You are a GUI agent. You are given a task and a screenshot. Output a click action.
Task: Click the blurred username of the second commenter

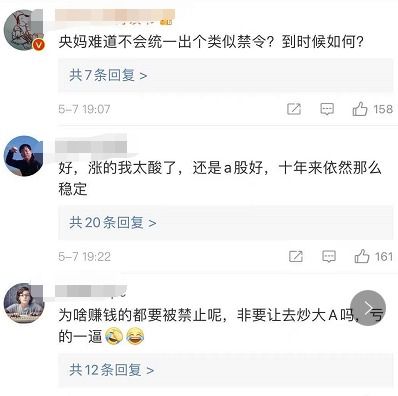(x=91, y=147)
